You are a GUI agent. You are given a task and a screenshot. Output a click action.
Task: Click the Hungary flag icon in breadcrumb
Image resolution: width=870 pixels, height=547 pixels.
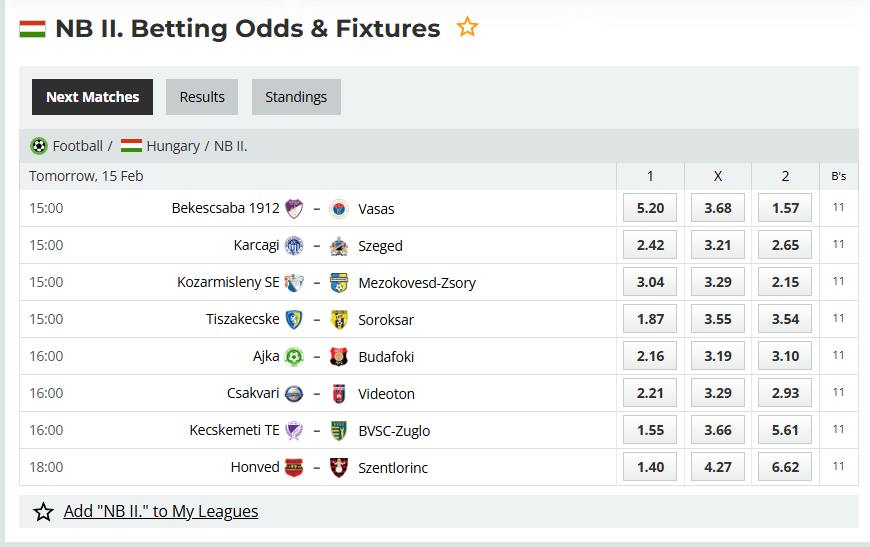131,146
